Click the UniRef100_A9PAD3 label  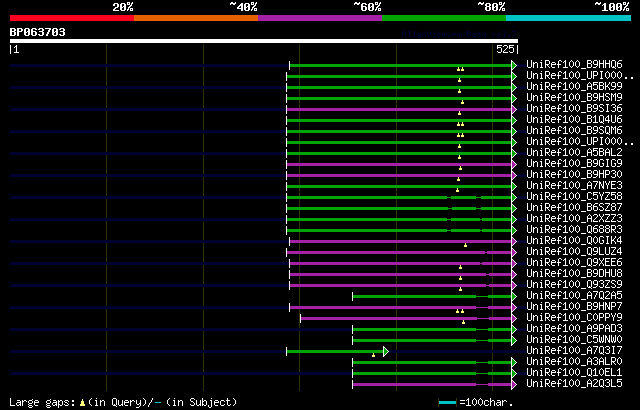click(574, 329)
